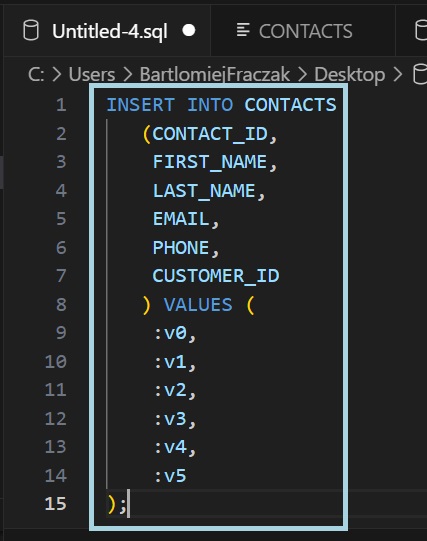Click the unsaved dot on Untitled-4.sql tab
427x541 pixels.
point(189,30)
